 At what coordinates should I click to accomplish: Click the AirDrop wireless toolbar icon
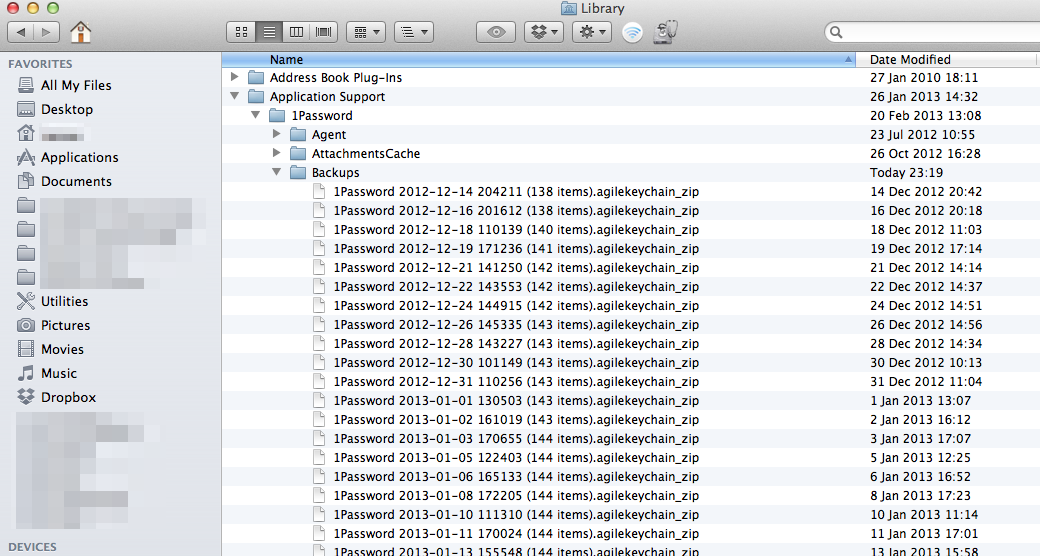632,32
